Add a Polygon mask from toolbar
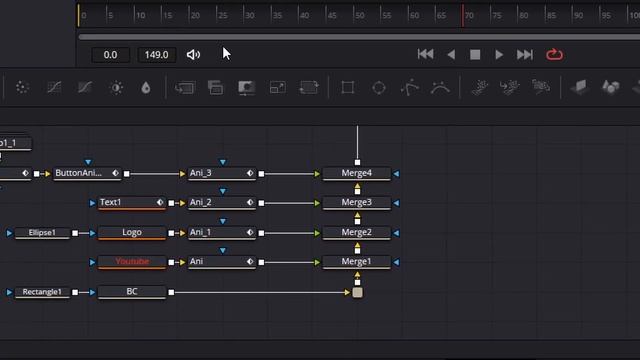 click(x=409, y=87)
